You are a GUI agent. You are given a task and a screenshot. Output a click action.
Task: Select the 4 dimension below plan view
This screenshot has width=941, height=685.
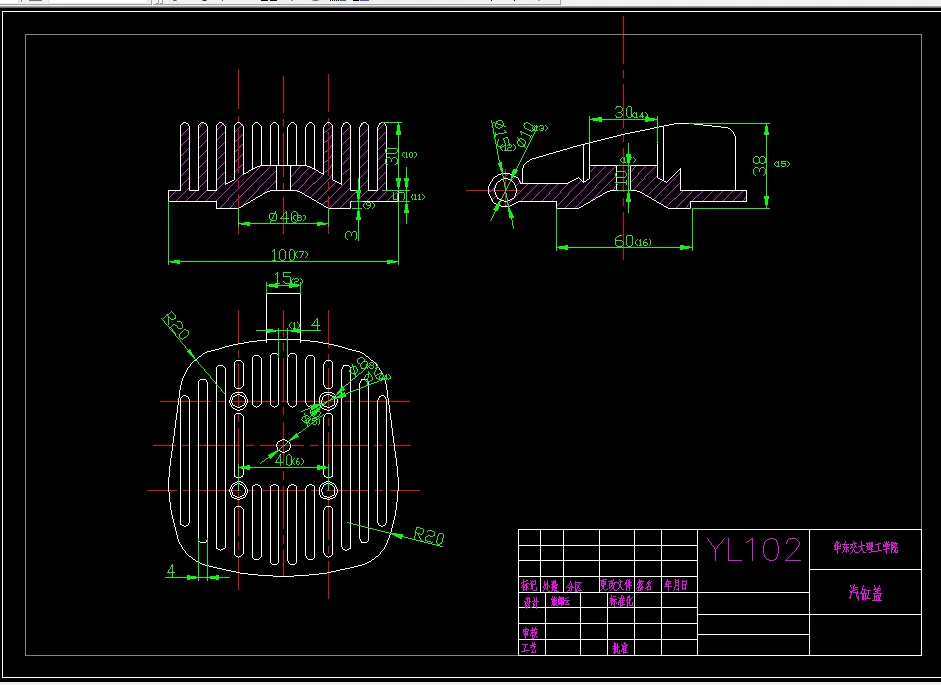[172, 570]
